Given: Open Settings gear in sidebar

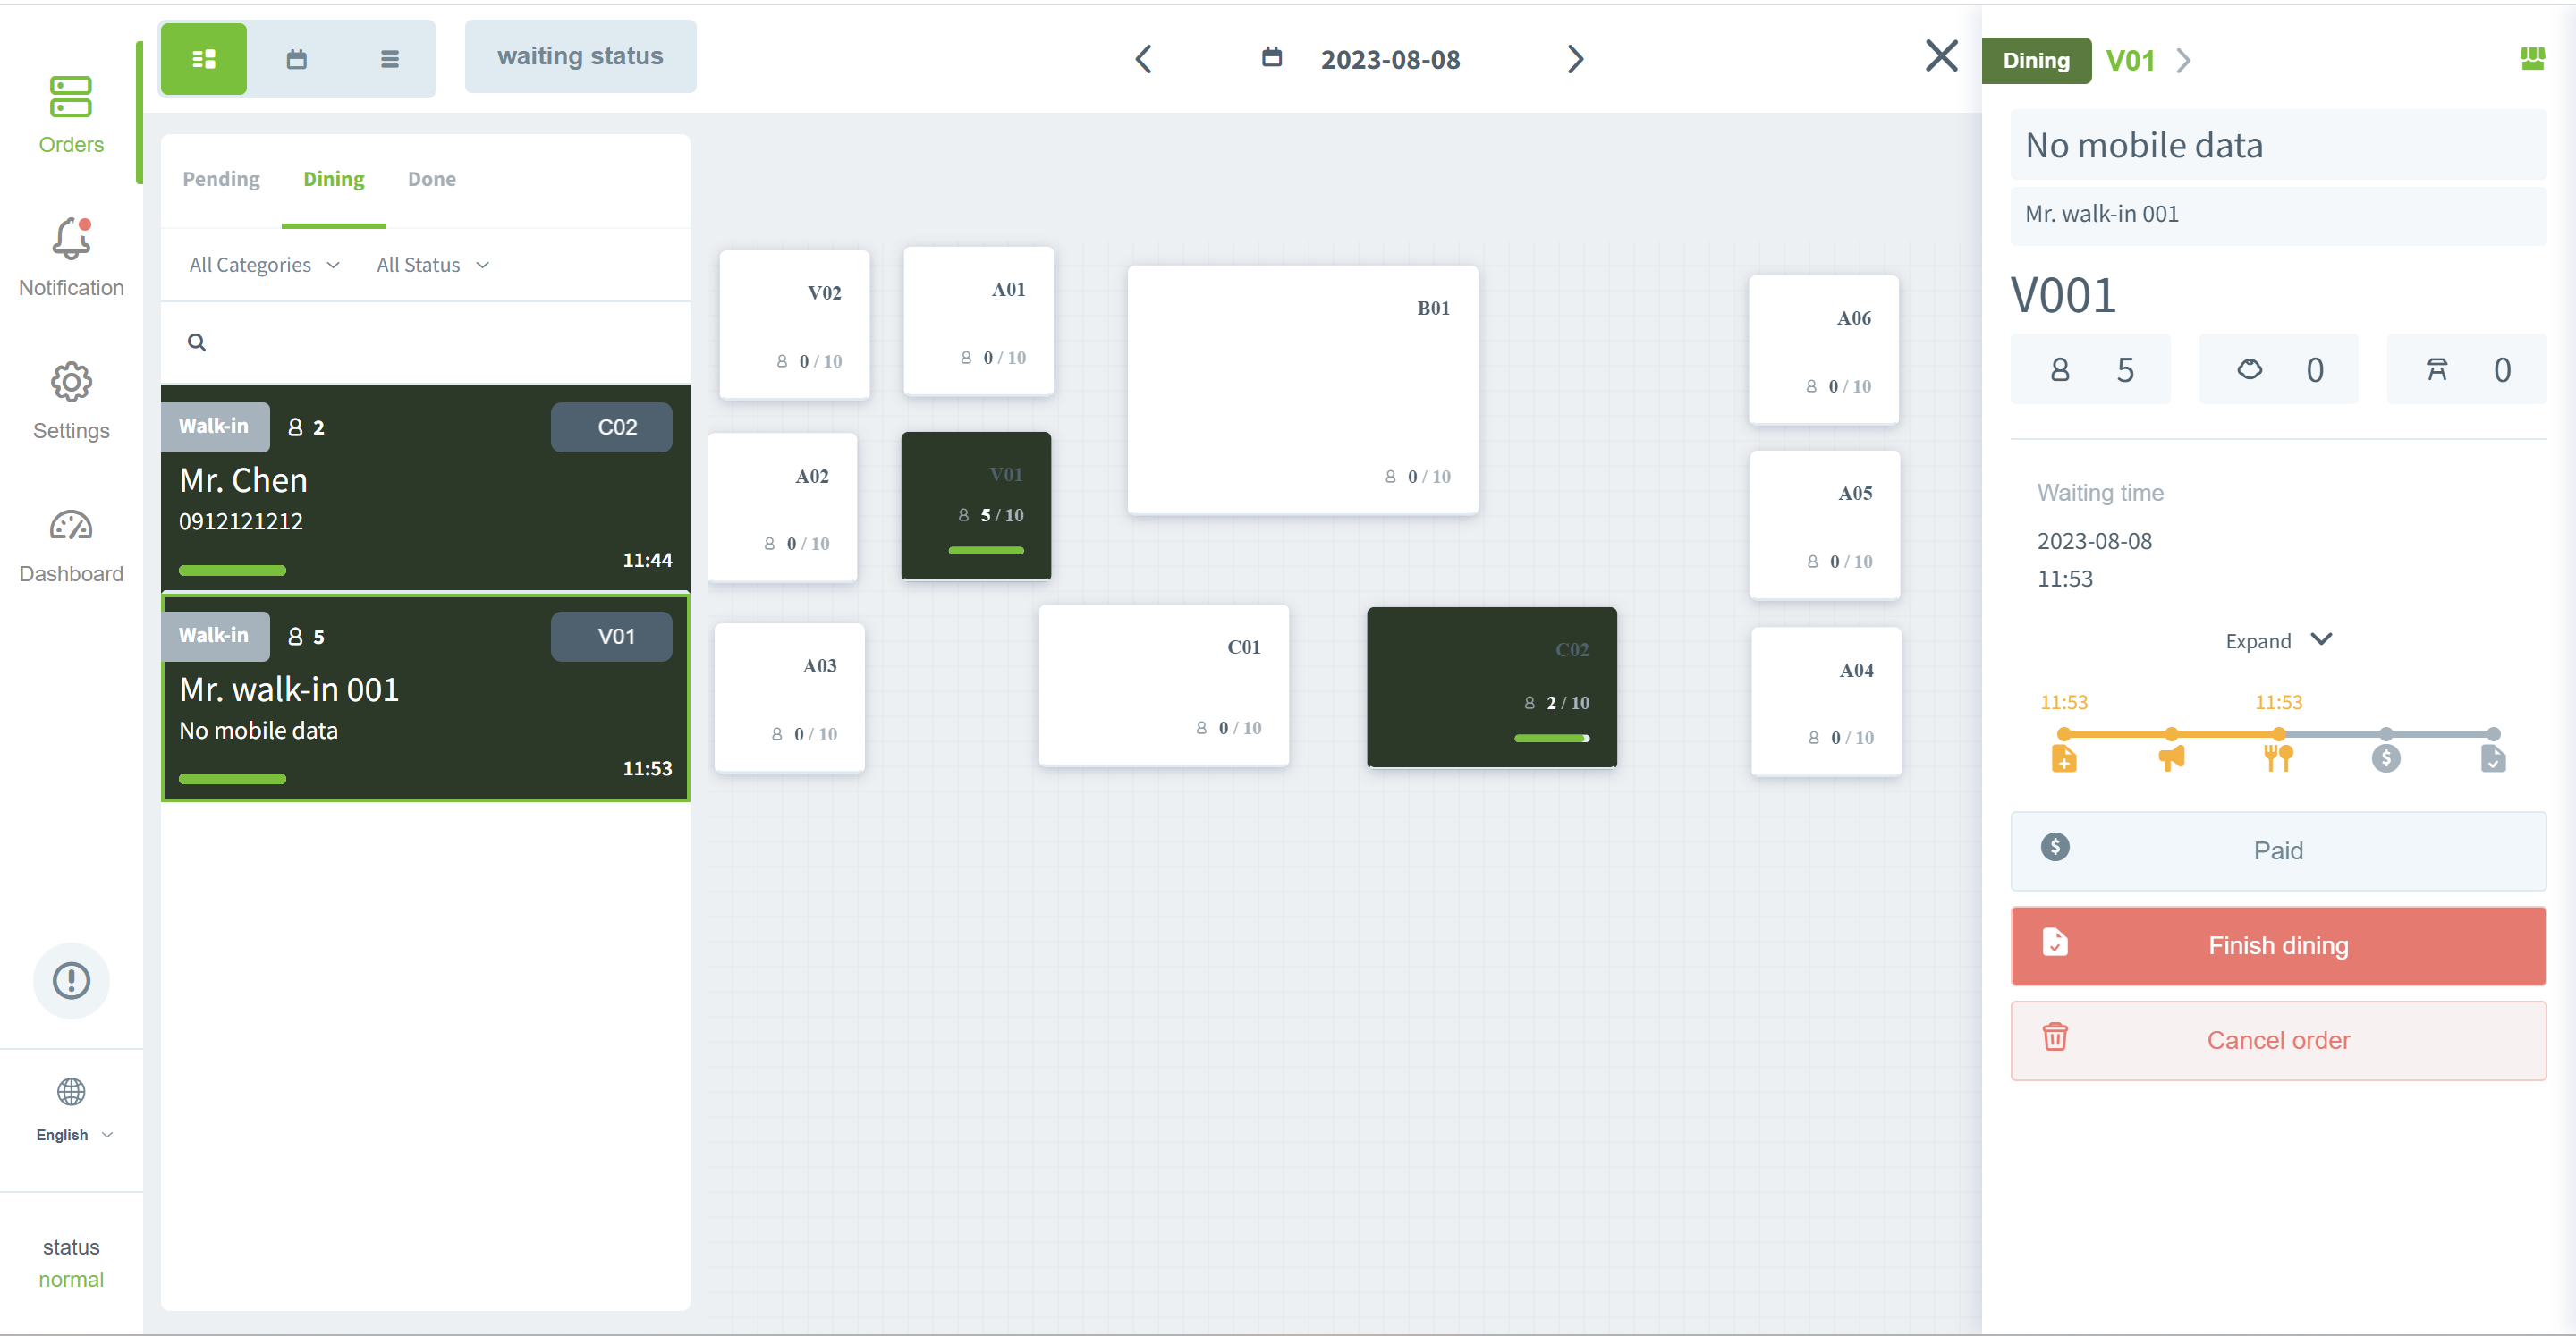Looking at the screenshot, I should click(x=71, y=383).
